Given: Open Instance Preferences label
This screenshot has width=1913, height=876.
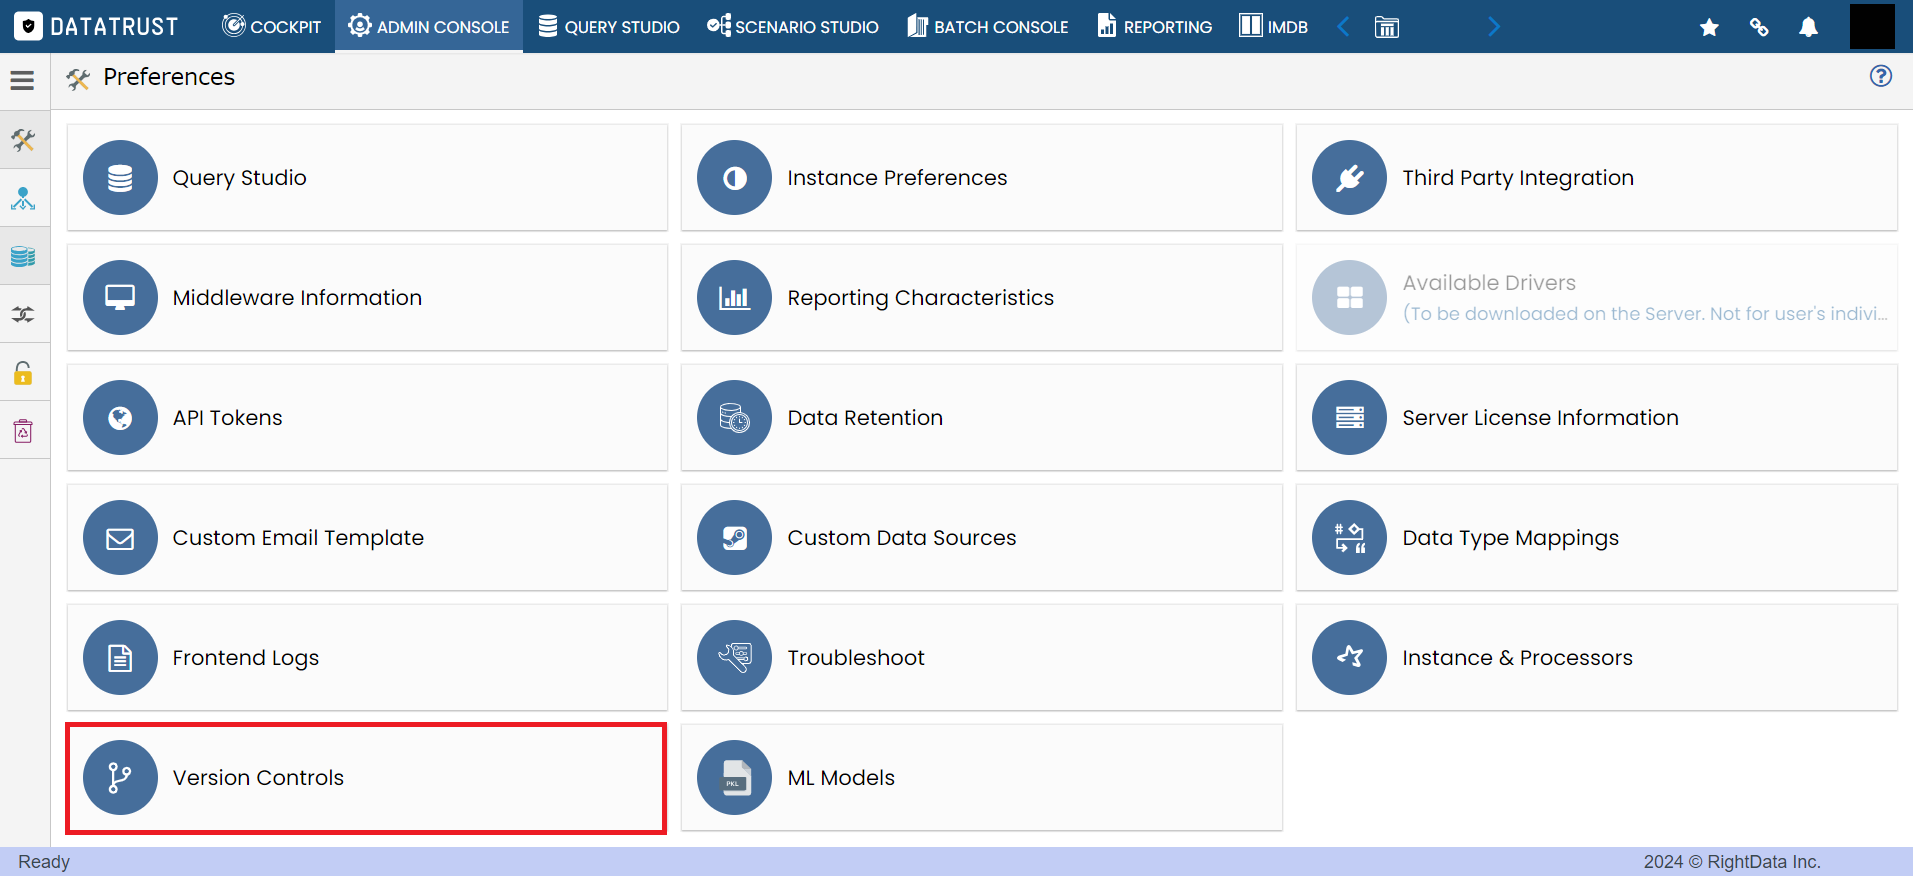Looking at the screenshot, I should click(x=897, y=178).
